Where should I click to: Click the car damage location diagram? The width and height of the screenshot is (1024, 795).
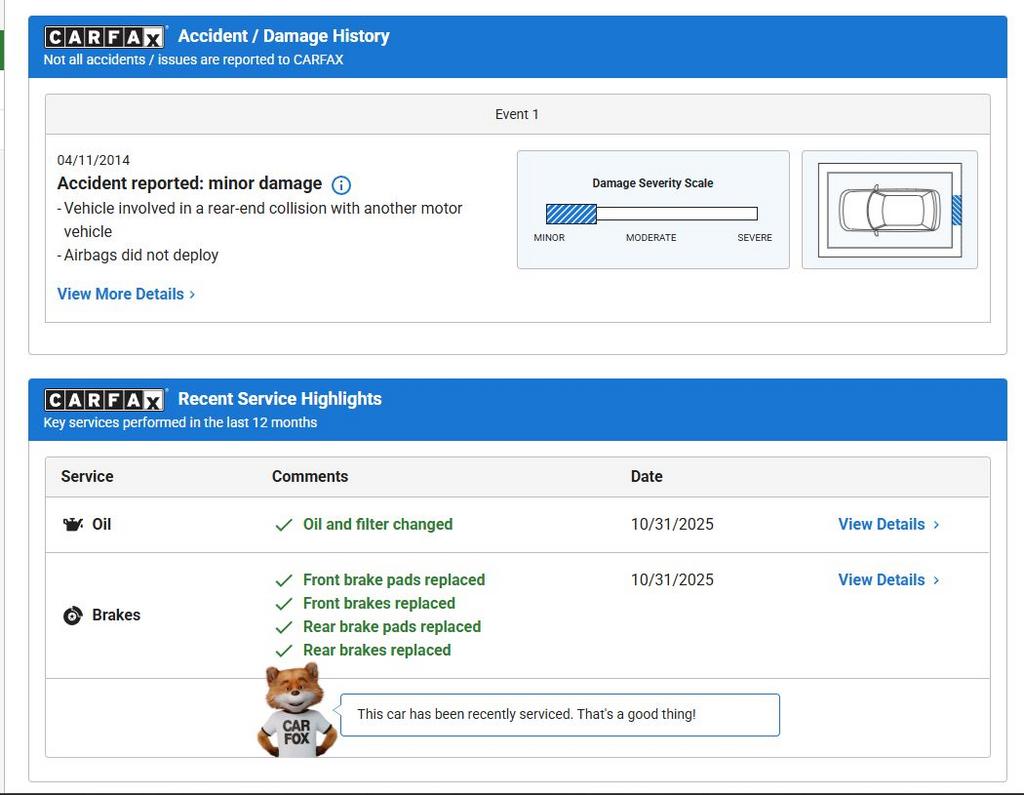click(x=889, y=210)
